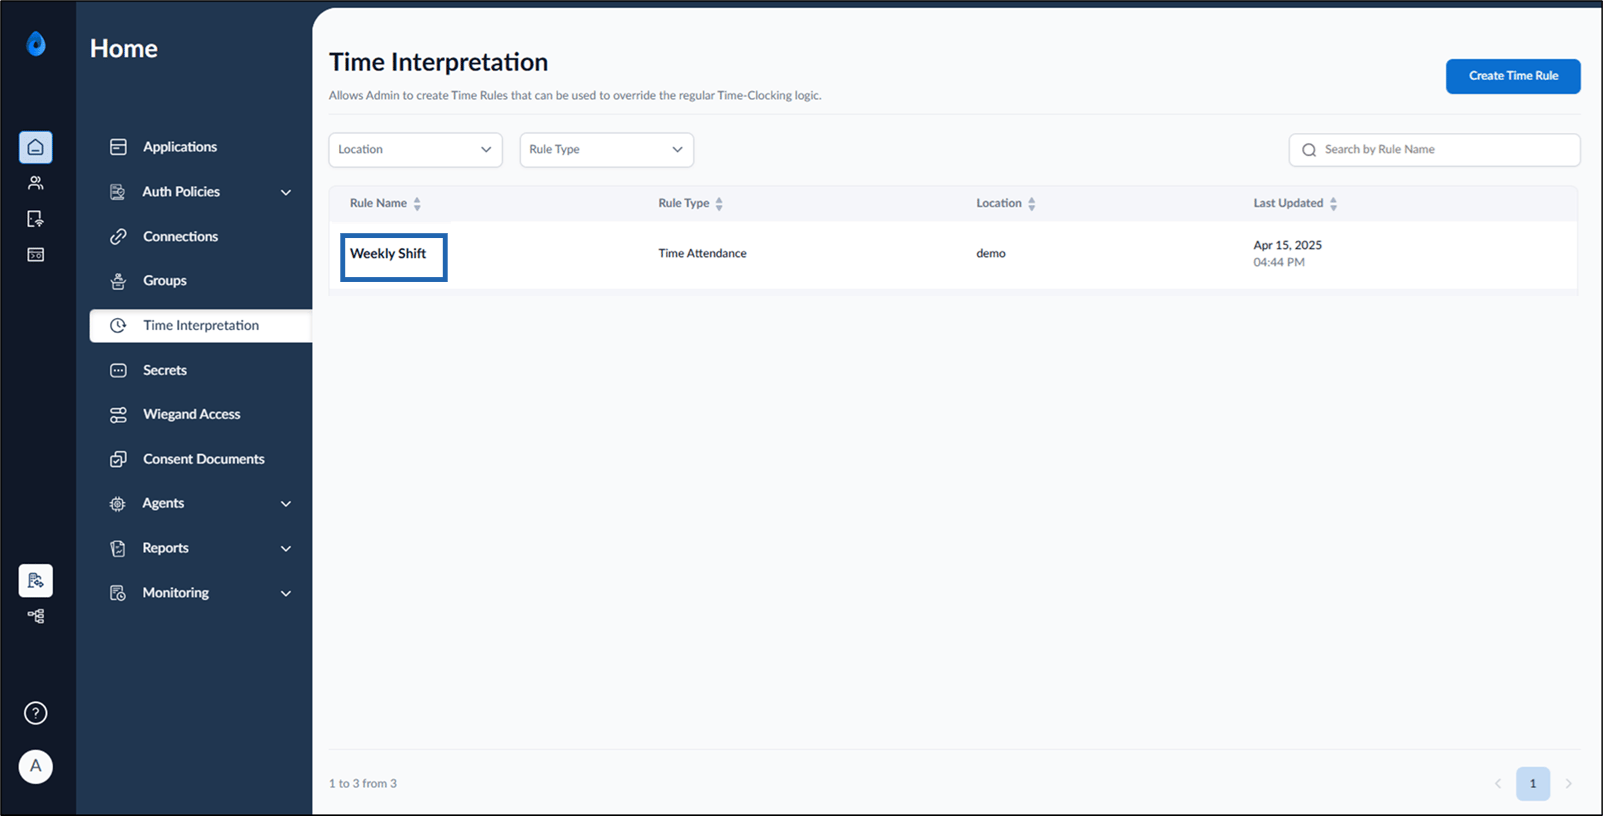The image size is (1603, 816).
Task: Click the Auth Policies menu icon
Action: click(118, 192)
